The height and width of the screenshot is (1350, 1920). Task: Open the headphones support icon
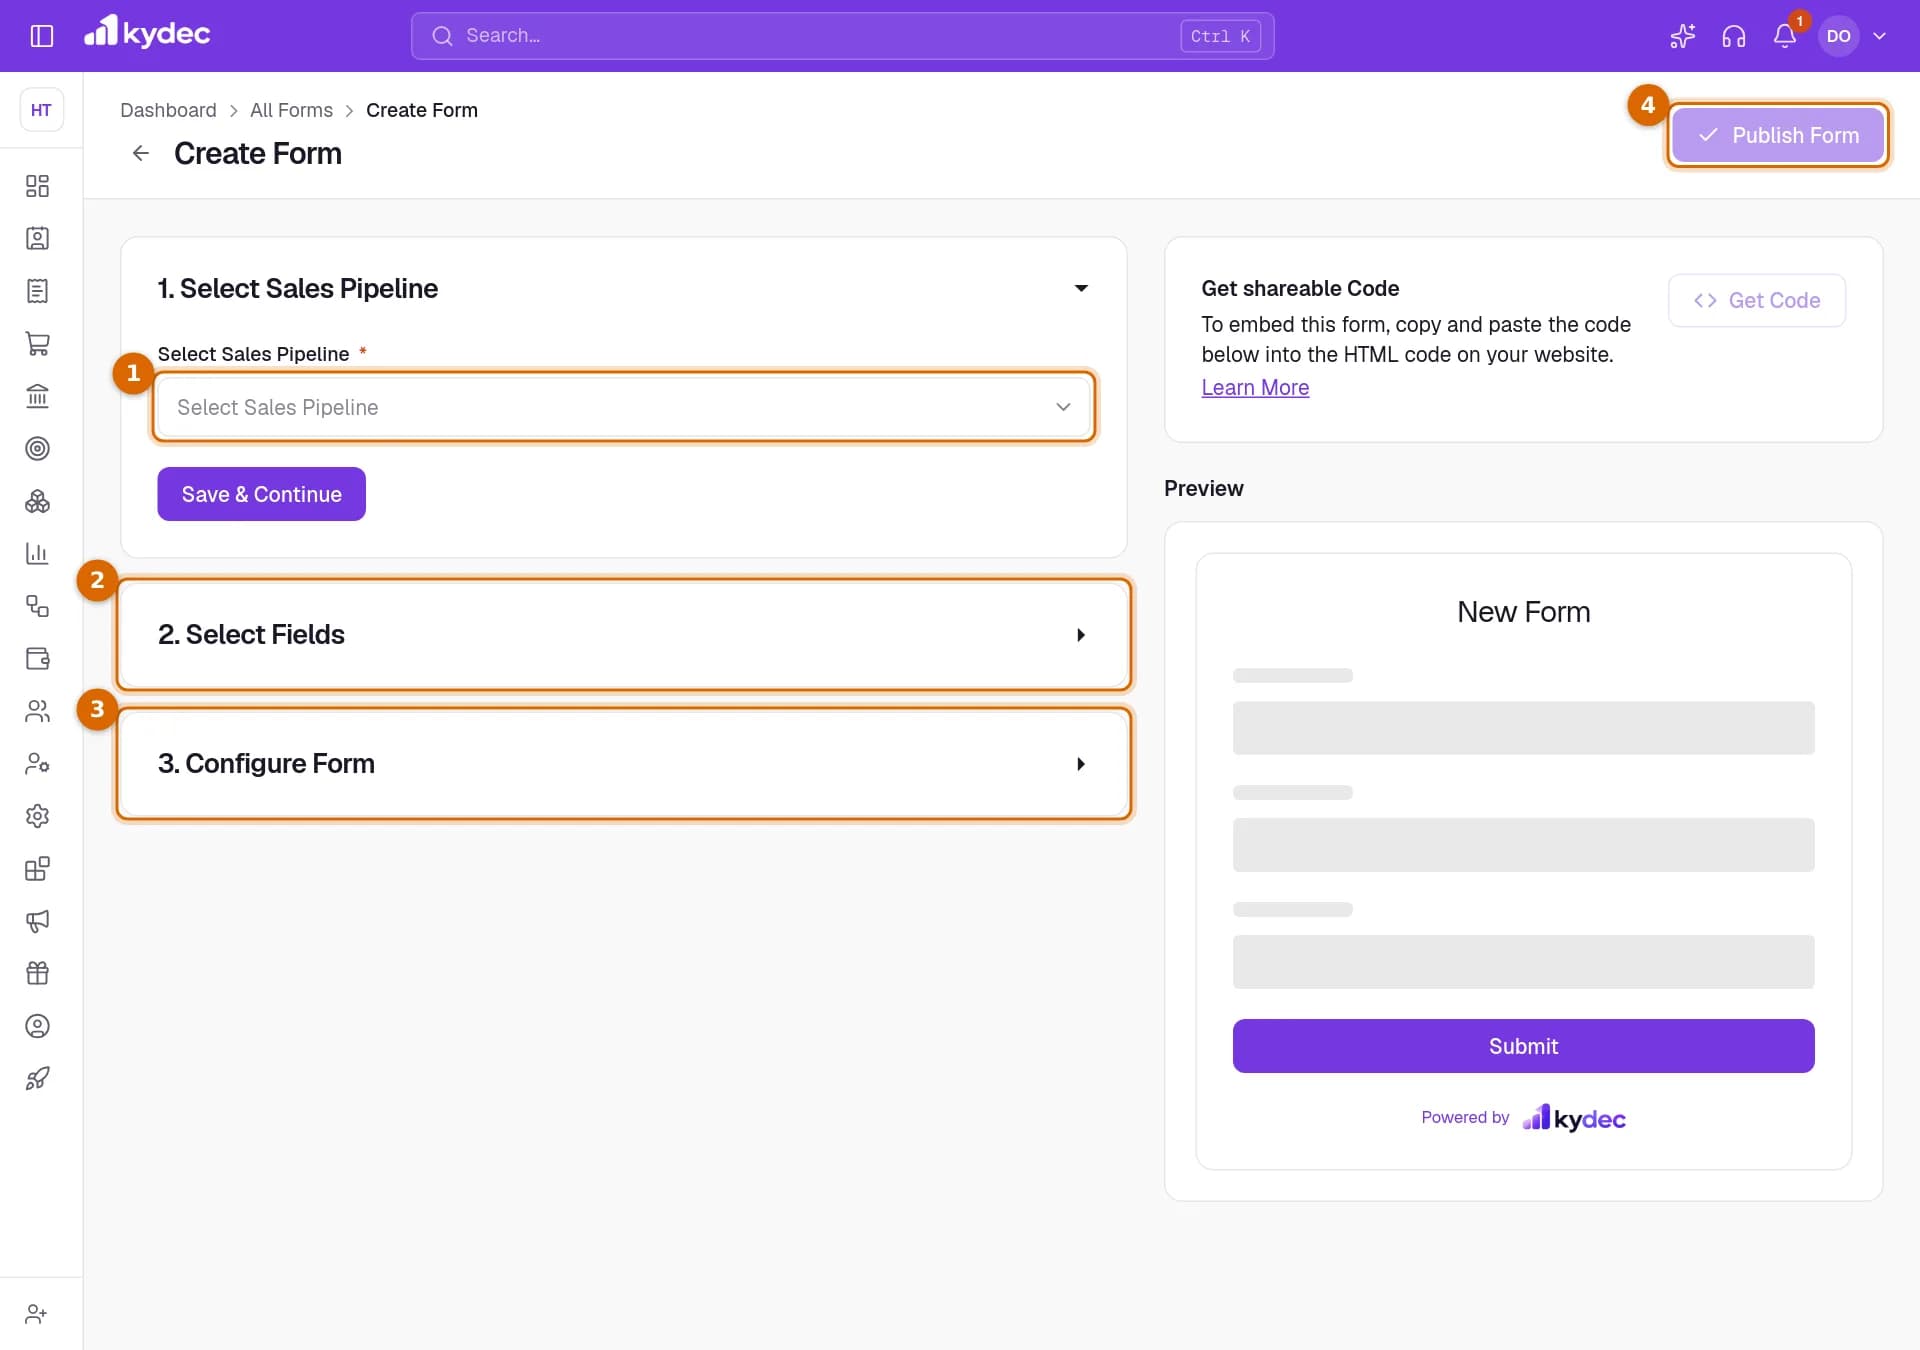[x=1734, y=36]
